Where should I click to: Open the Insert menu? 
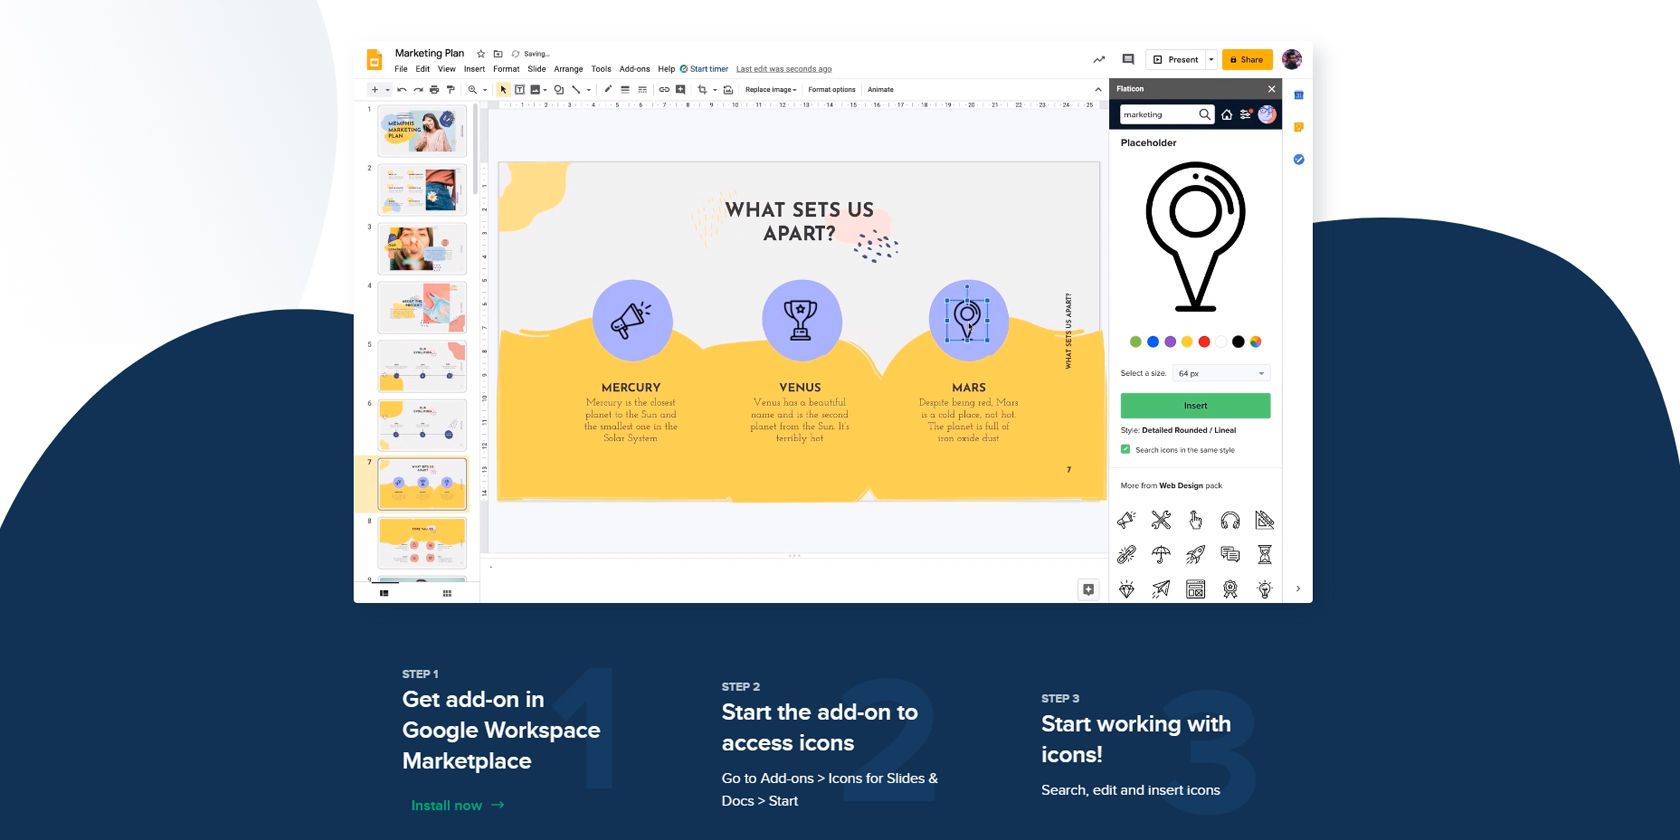(x=474, y=69)
